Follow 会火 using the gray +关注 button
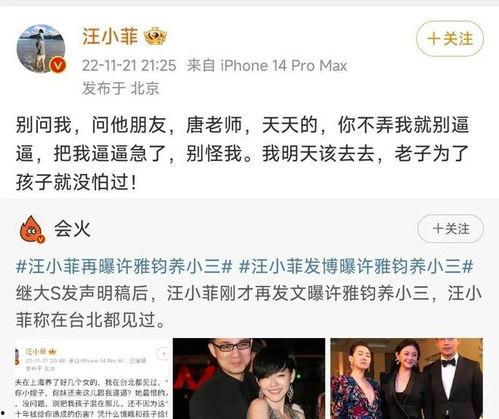 point(450,229)
